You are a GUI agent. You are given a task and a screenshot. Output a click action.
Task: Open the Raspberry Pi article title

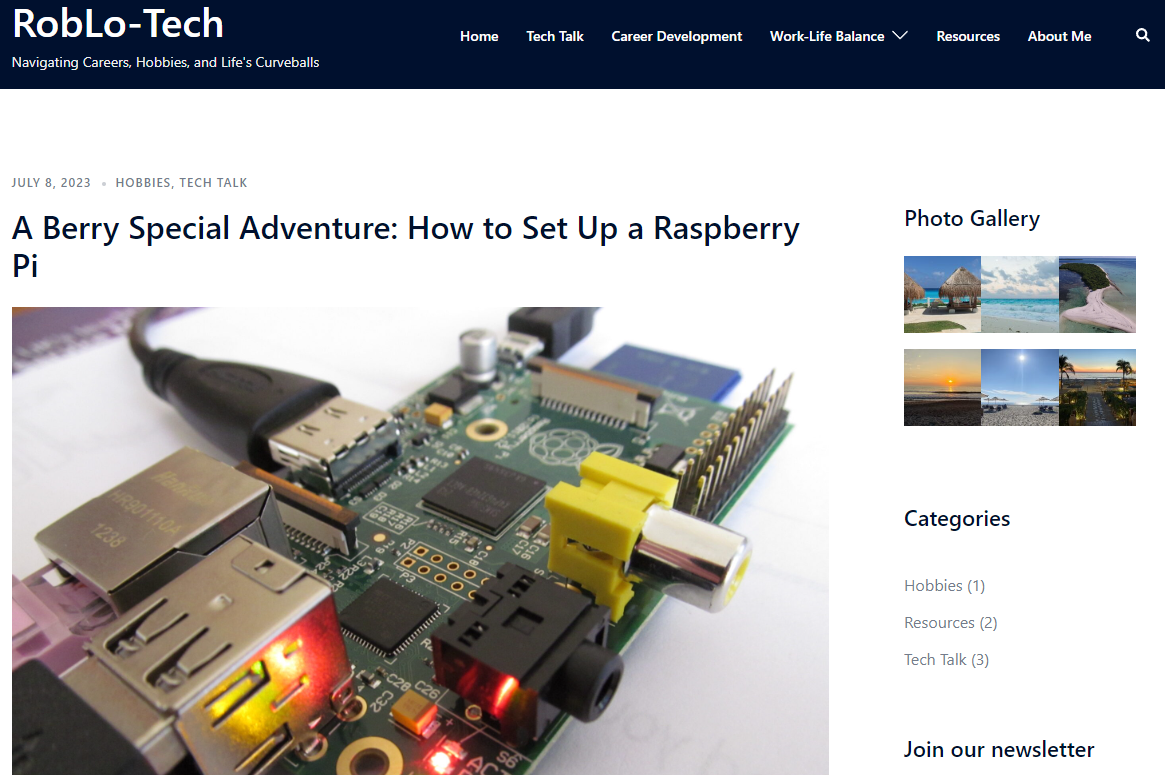(406, 247)
